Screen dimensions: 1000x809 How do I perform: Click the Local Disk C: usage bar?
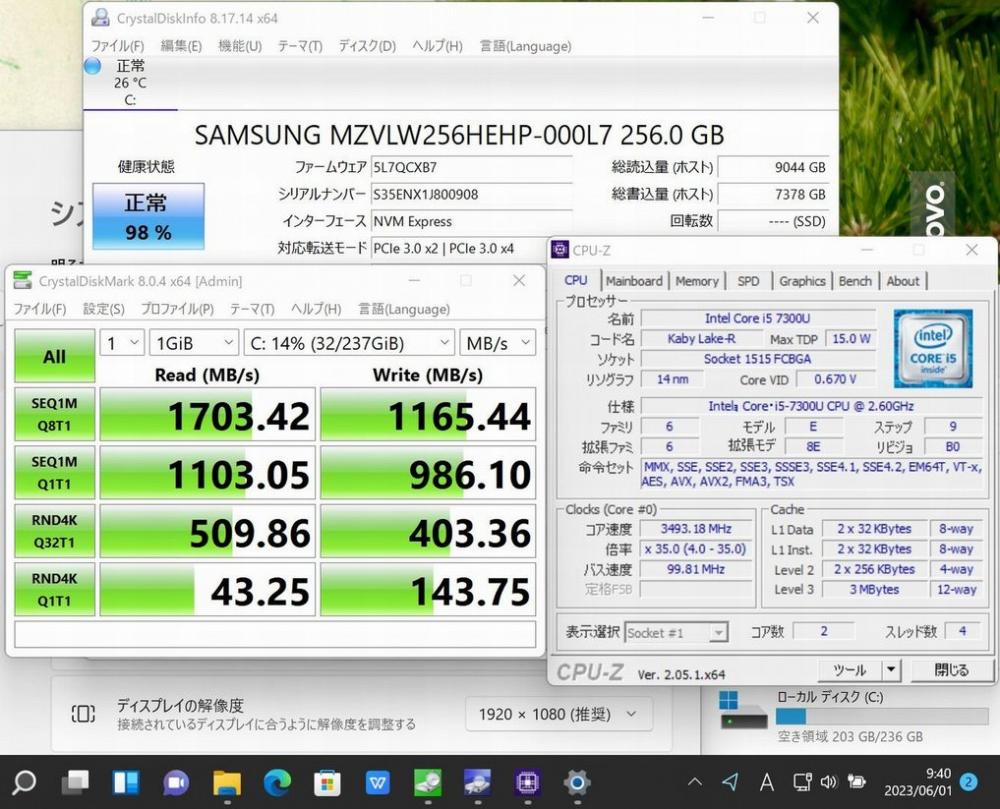coord(882,717)
